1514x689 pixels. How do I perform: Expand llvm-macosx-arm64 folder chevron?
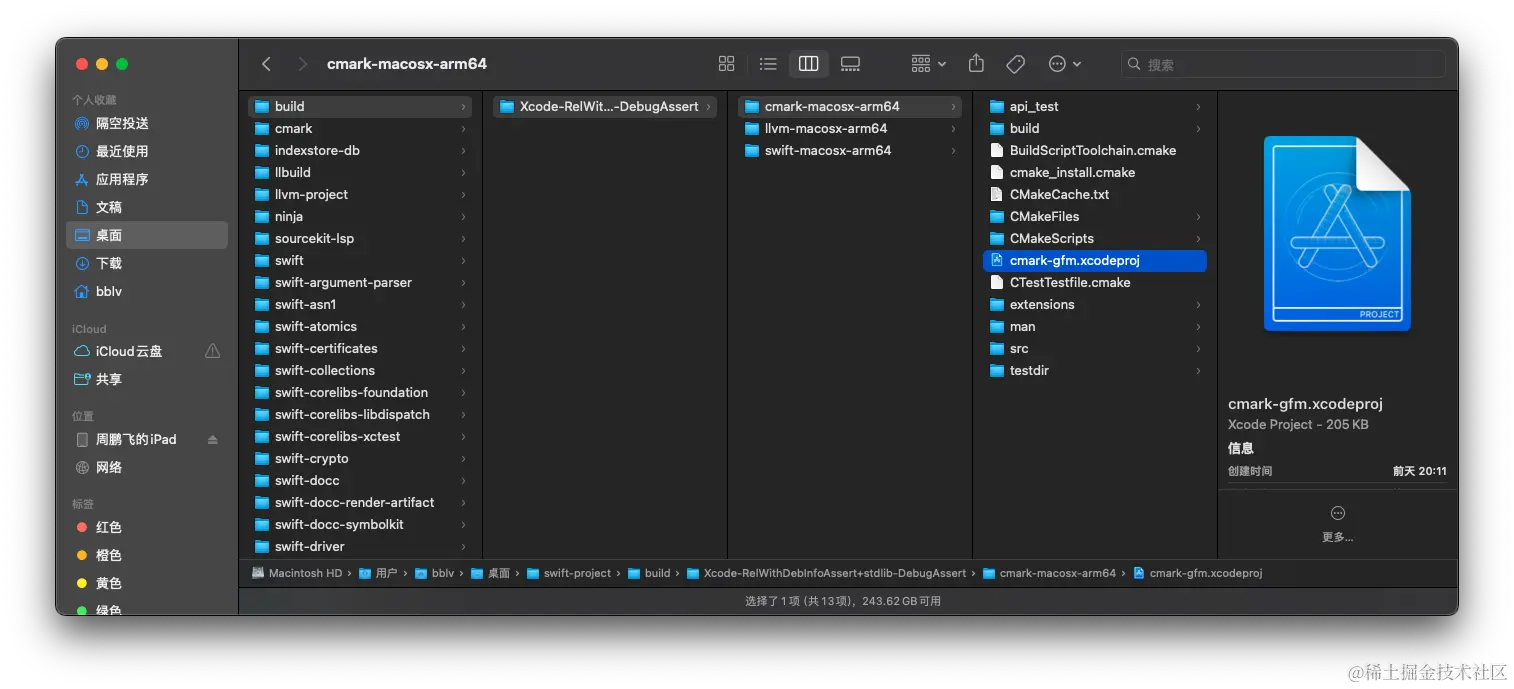coord(953,128)
